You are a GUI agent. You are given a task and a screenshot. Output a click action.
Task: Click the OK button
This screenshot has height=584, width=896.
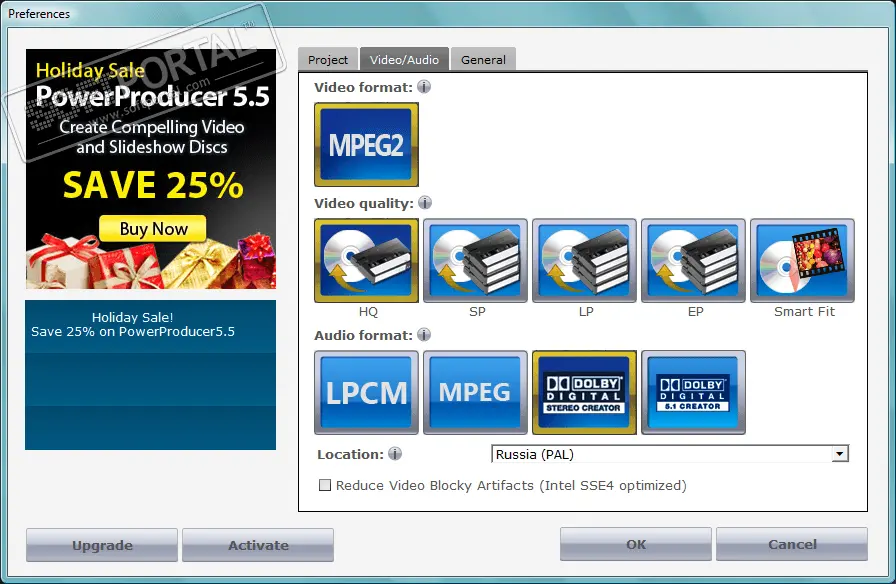click(x=635, y=545)
